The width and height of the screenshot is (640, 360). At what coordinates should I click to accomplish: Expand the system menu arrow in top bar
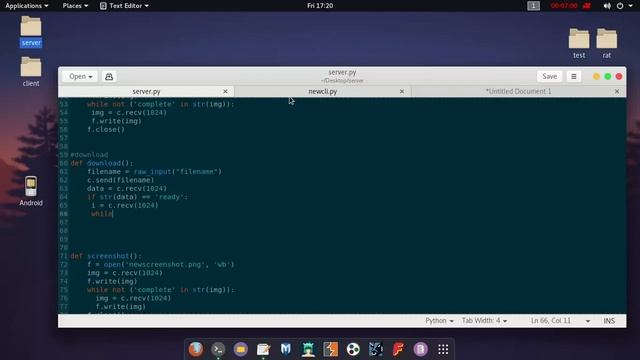(631, 6)
